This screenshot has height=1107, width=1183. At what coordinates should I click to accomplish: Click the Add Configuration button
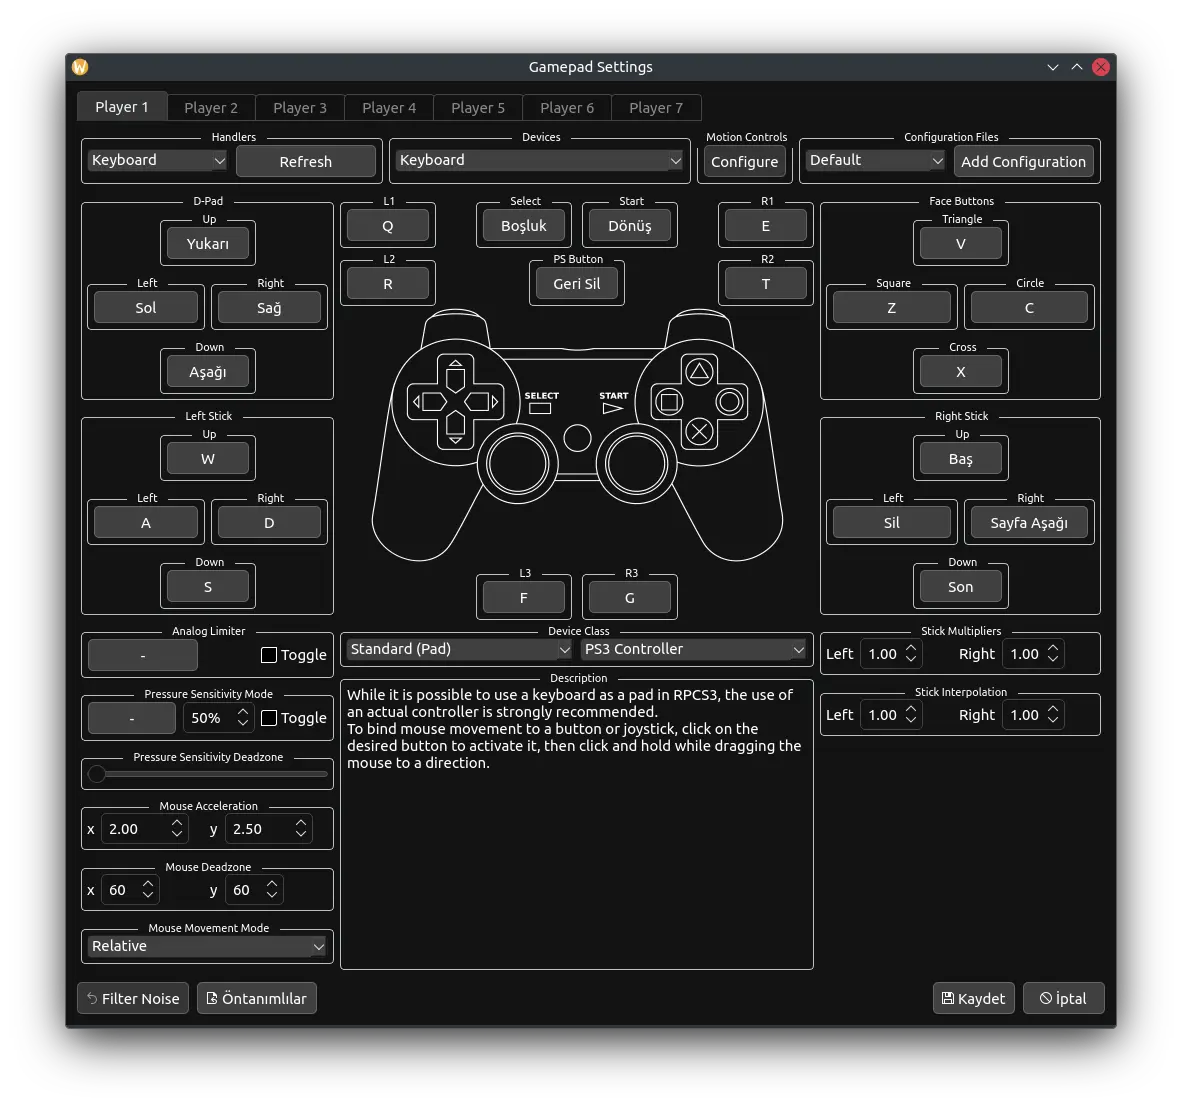(x=1023, y=161)
